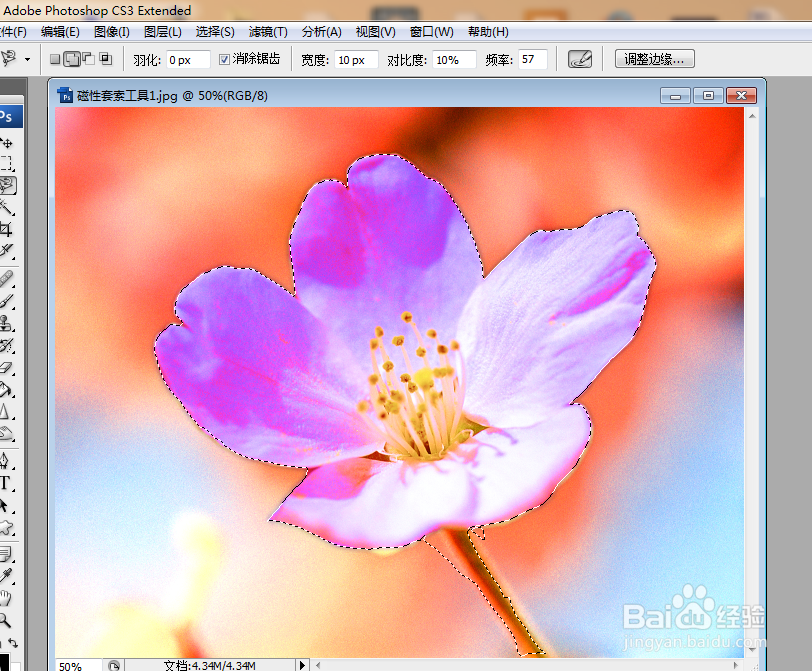Select the Type tool

click(x=7, y=483)
